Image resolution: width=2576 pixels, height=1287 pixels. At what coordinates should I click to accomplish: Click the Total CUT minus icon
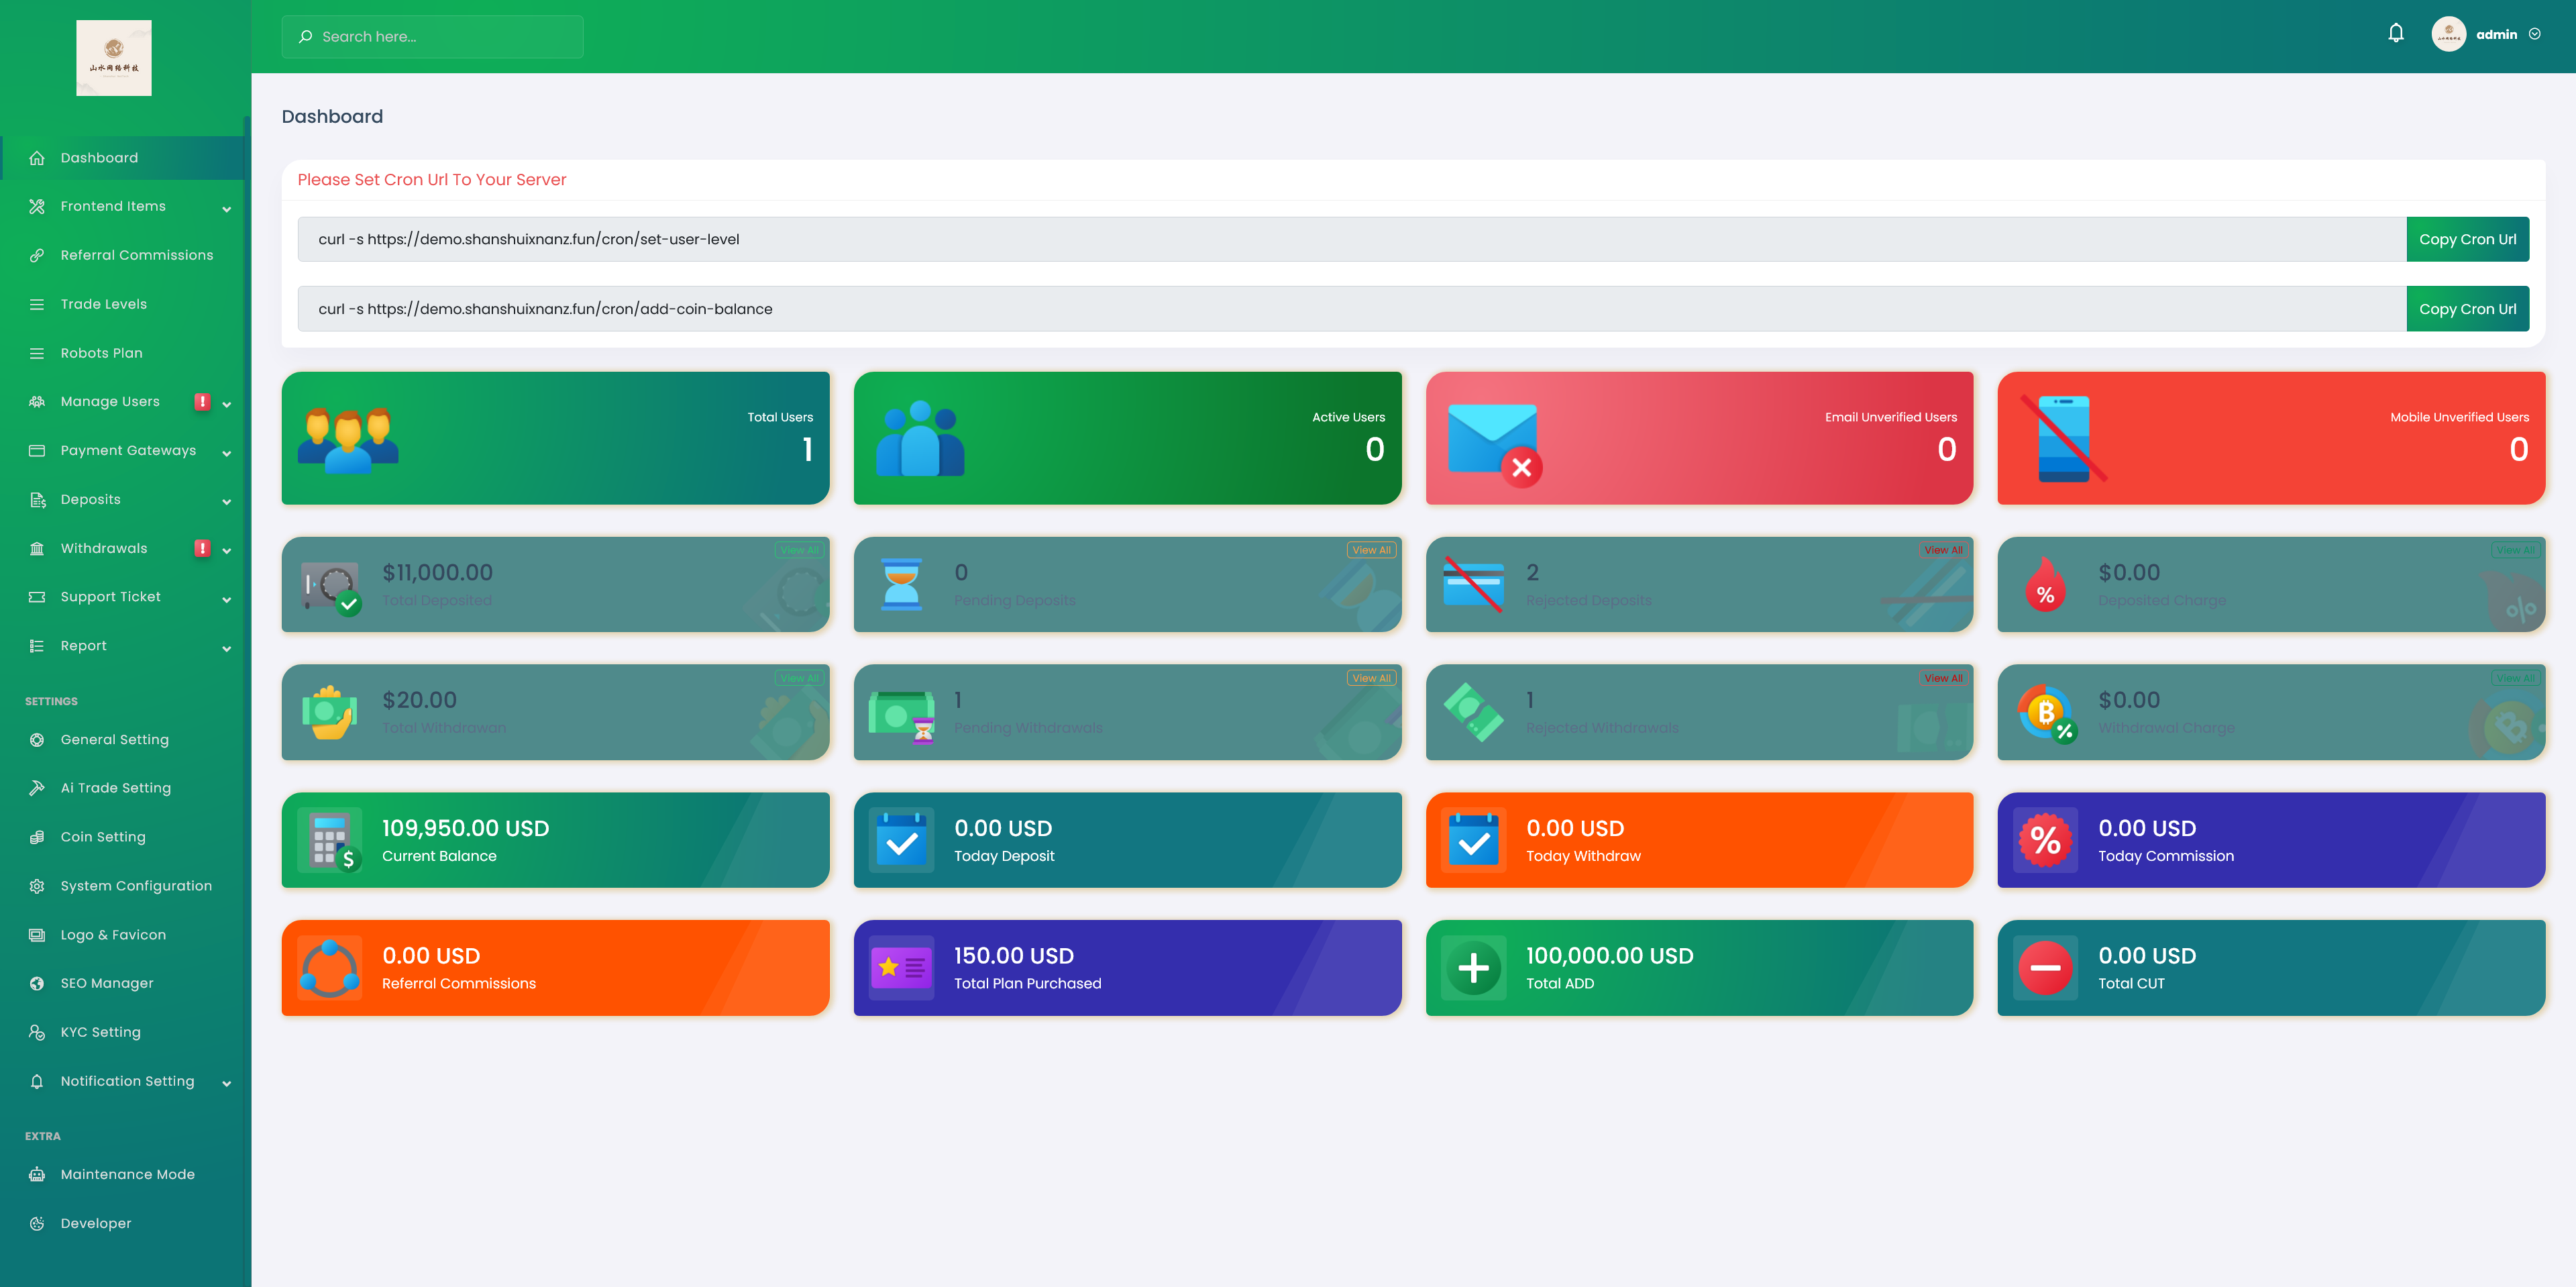[2045, 968]
